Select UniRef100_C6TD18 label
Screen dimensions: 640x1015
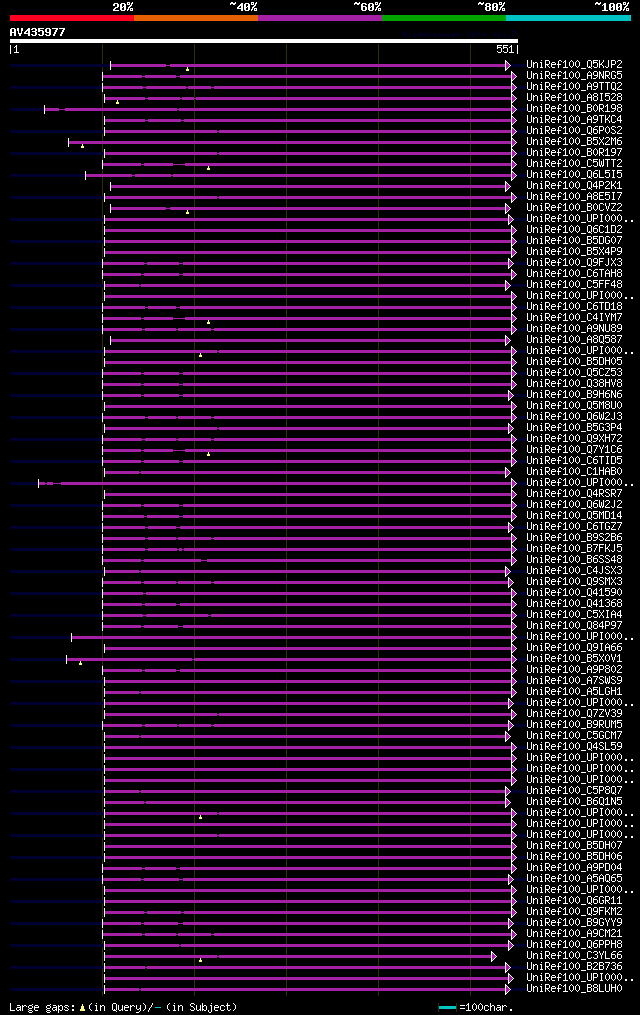click(x=574, y=307)
